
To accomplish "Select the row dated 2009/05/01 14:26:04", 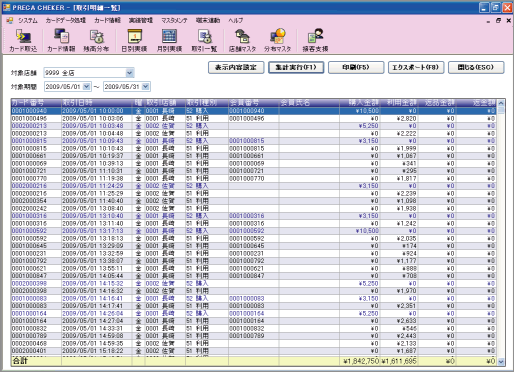I will point(254,313).
